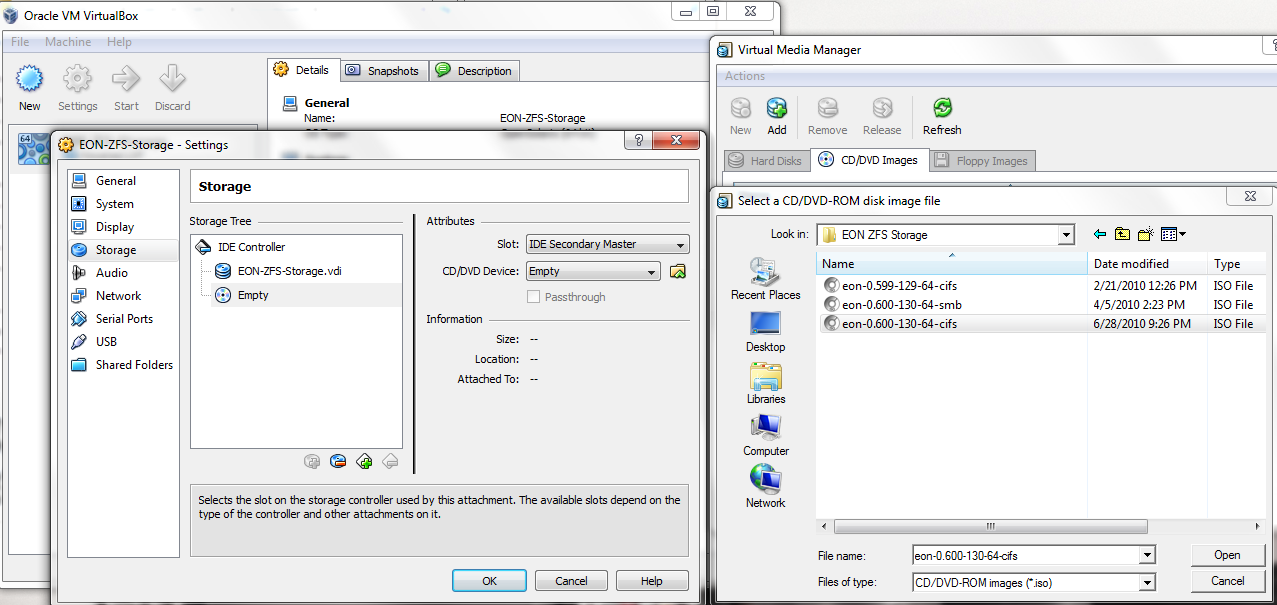Open the Help menu in VirtualBox
The width and height of the screenshot is (1277, 605).
click(x=119, y=42)
